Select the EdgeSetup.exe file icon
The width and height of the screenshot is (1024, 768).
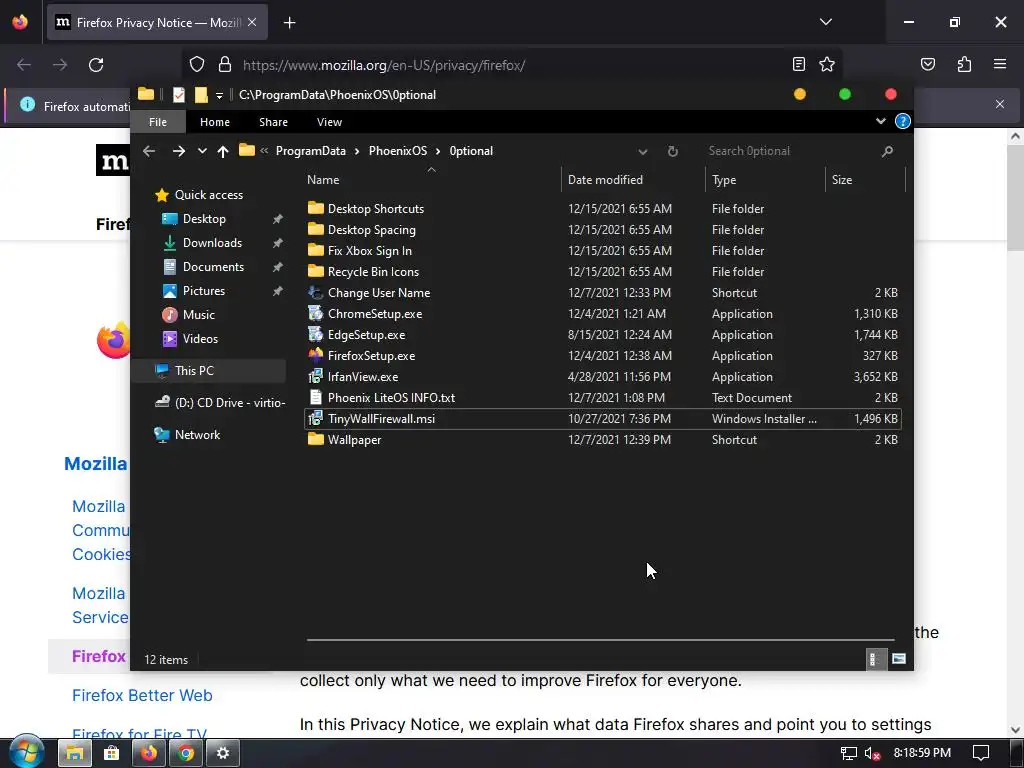(x=315, y=334)
